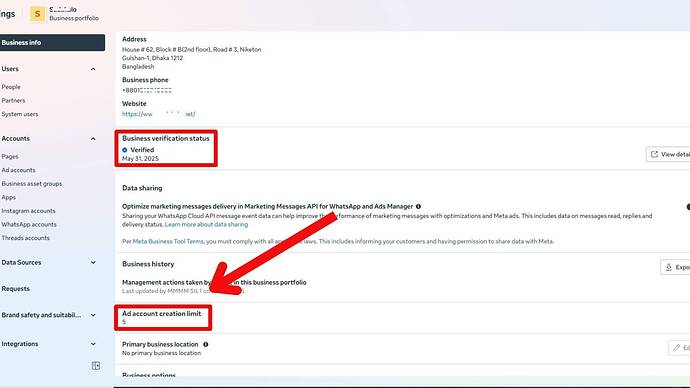Click the yellow S business portfolio avatar

37,14
